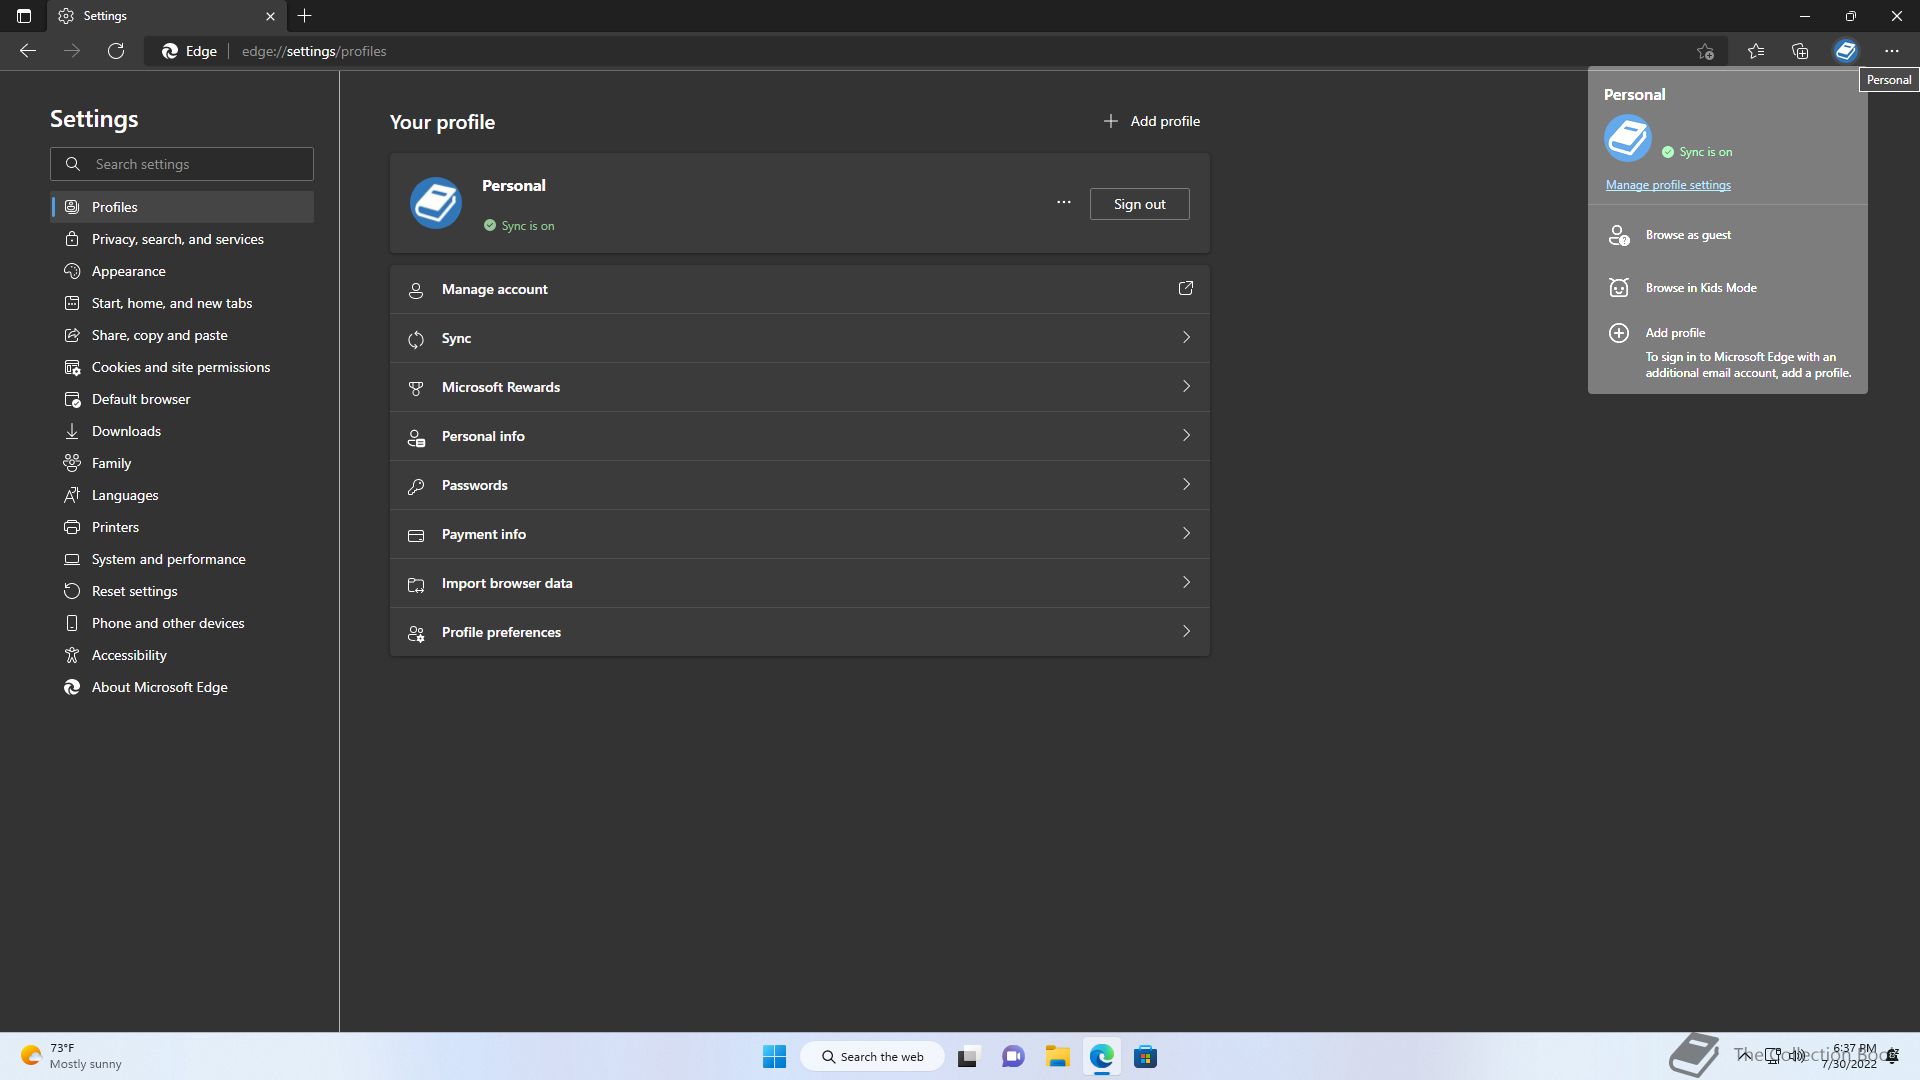This screenshot has height=1080, width=1920.
Task: Expand the Sync settings row
Action: [800, 338]
